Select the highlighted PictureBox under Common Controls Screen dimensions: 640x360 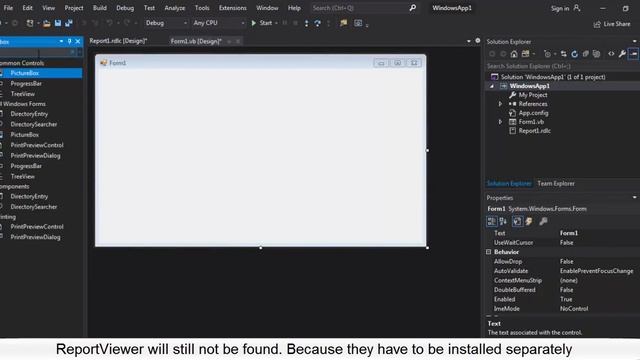click(x=41, y=73)
